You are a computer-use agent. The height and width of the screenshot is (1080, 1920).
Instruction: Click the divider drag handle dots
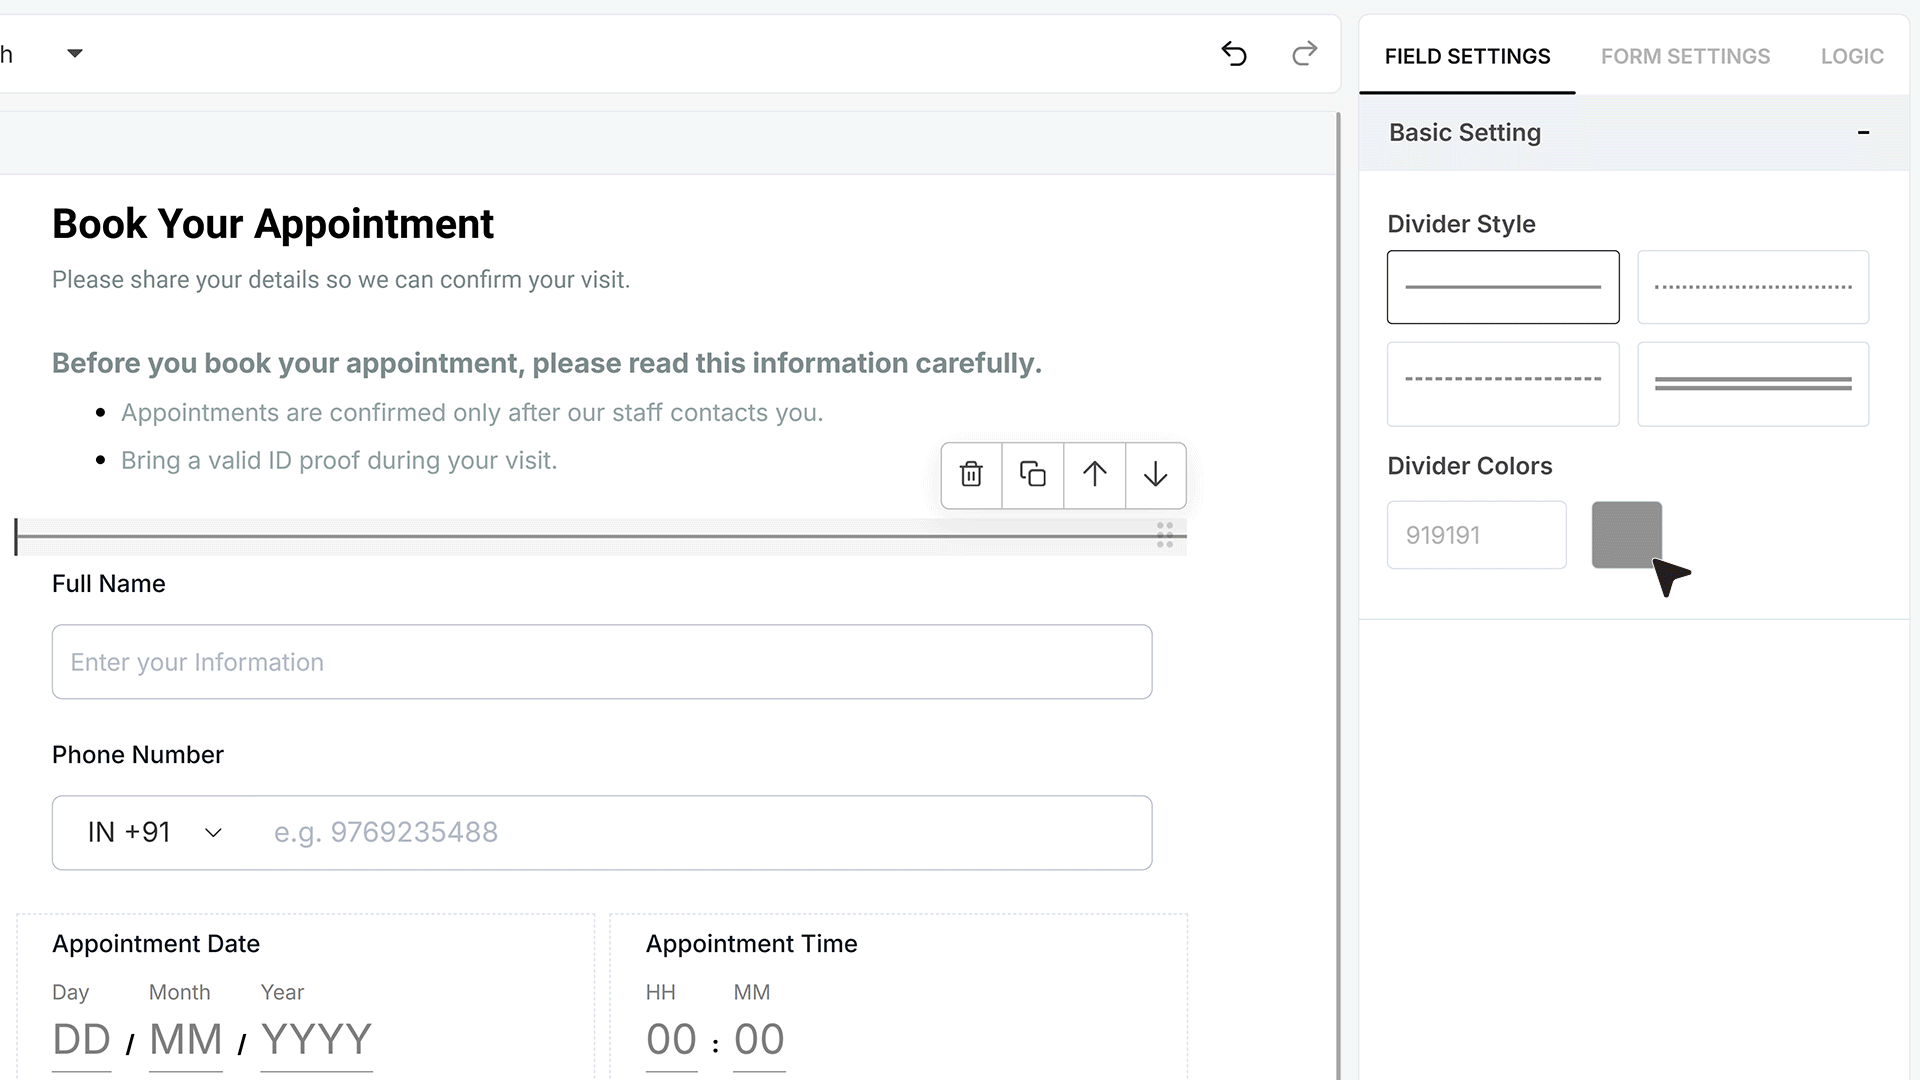(x=1165, y=535)
